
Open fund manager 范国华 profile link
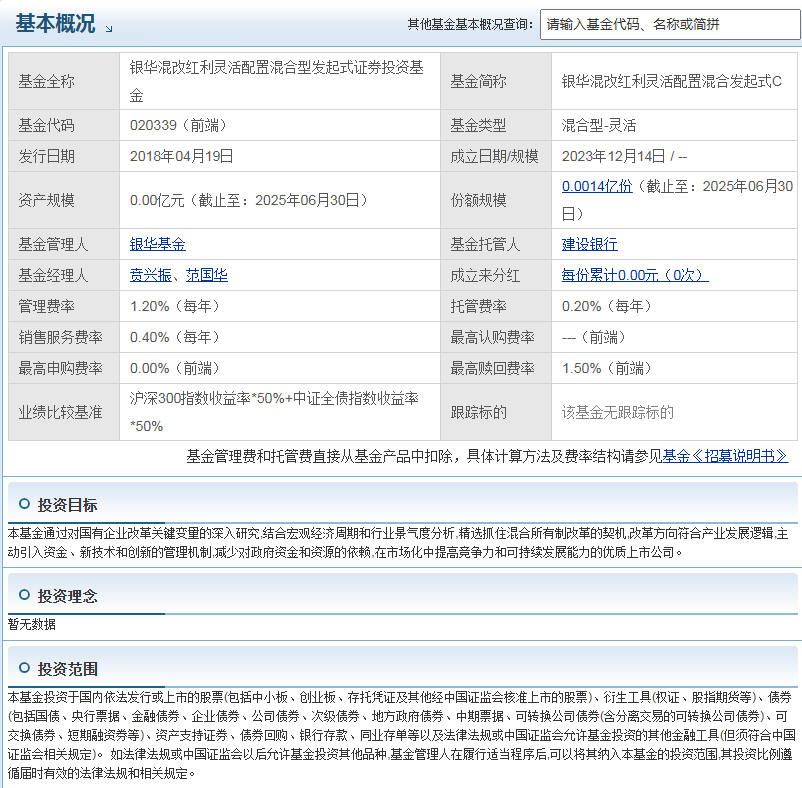[207, 275]
